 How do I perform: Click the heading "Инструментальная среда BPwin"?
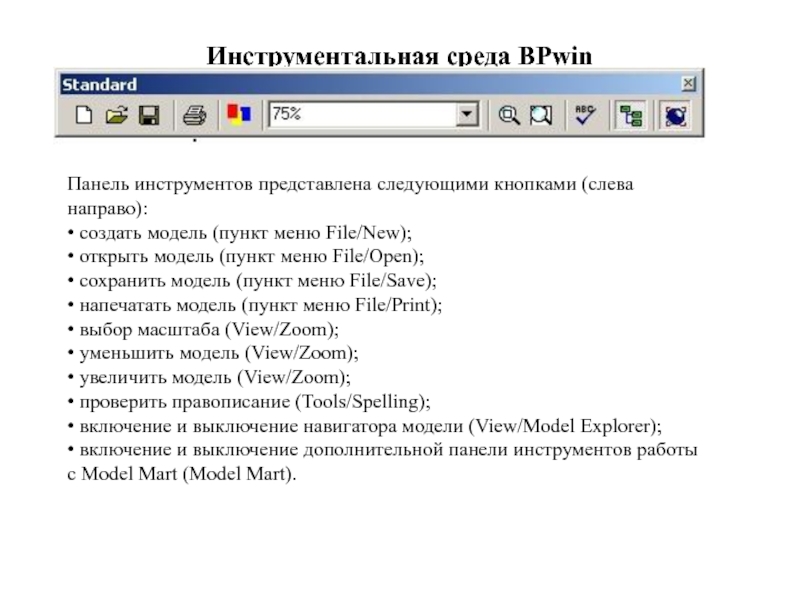coord(400,55)
